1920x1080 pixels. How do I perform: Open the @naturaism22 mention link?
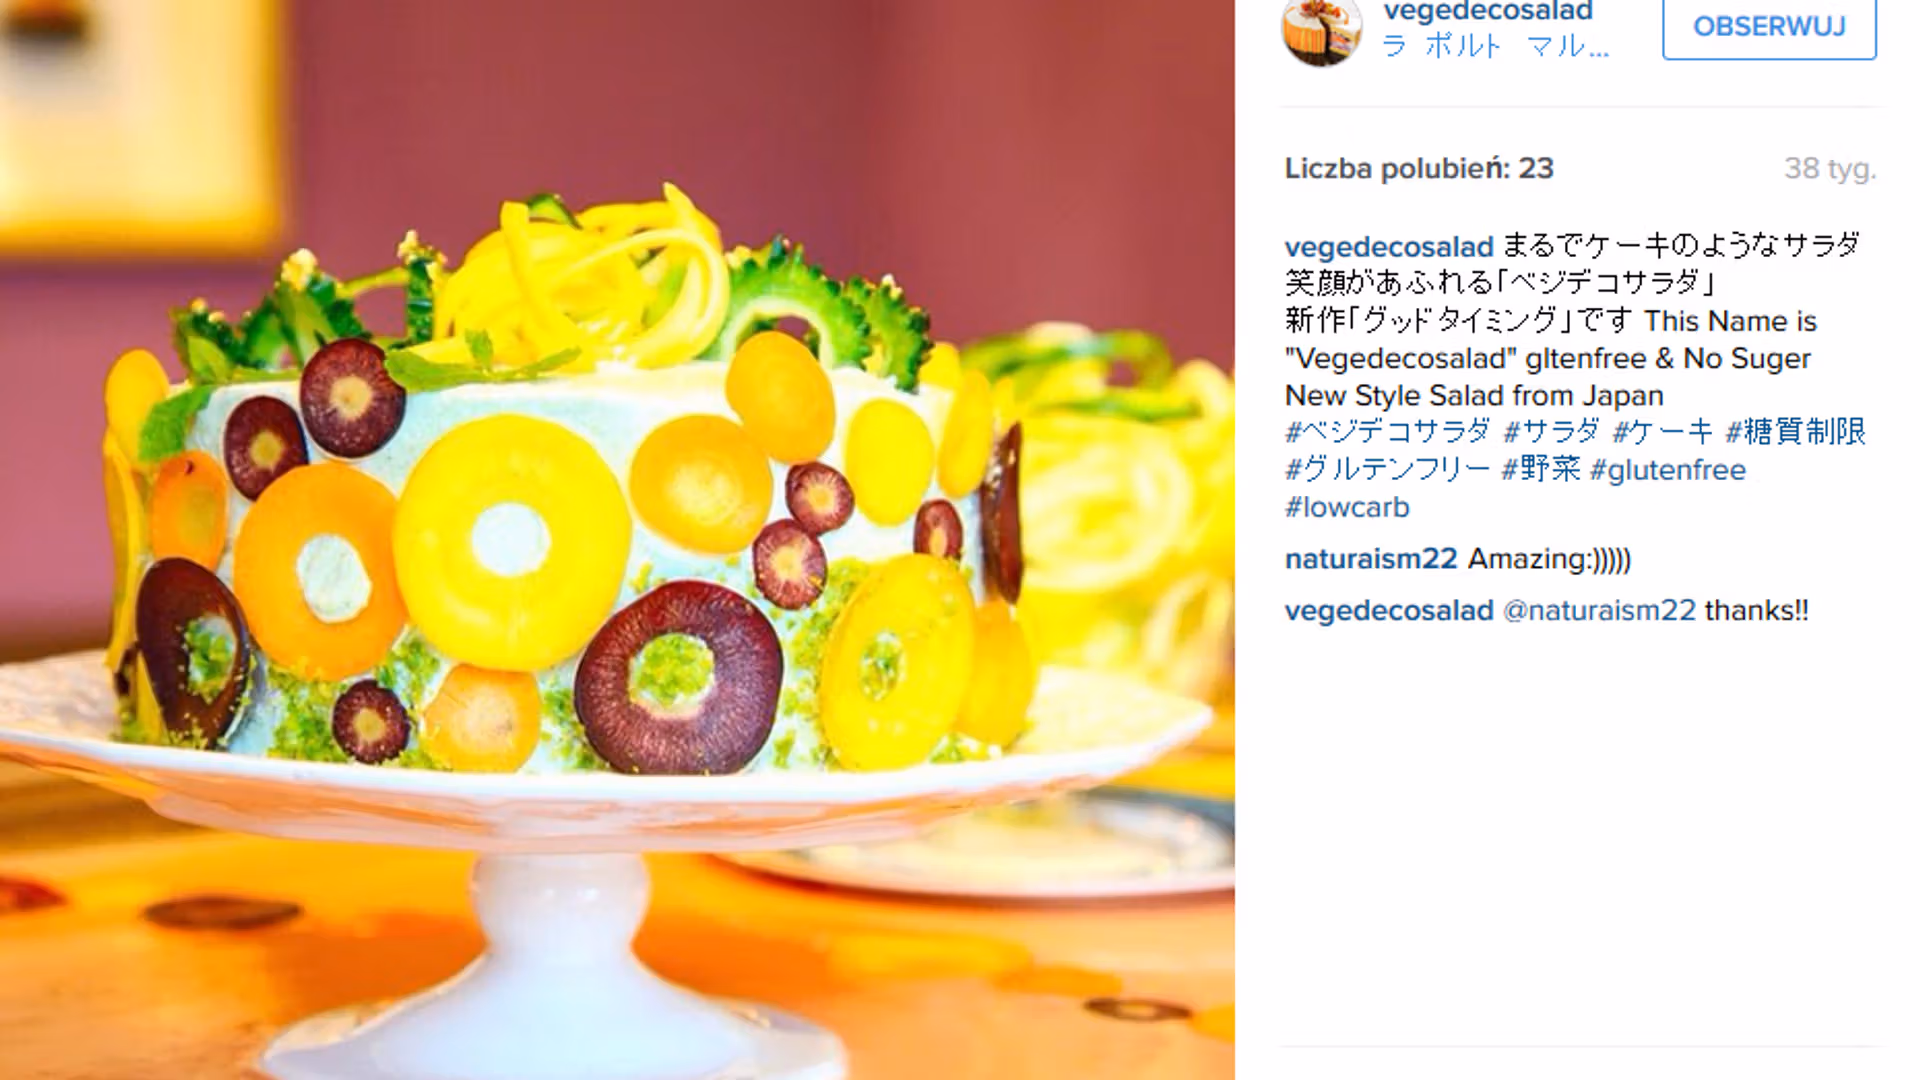[x=1599, y=610]
